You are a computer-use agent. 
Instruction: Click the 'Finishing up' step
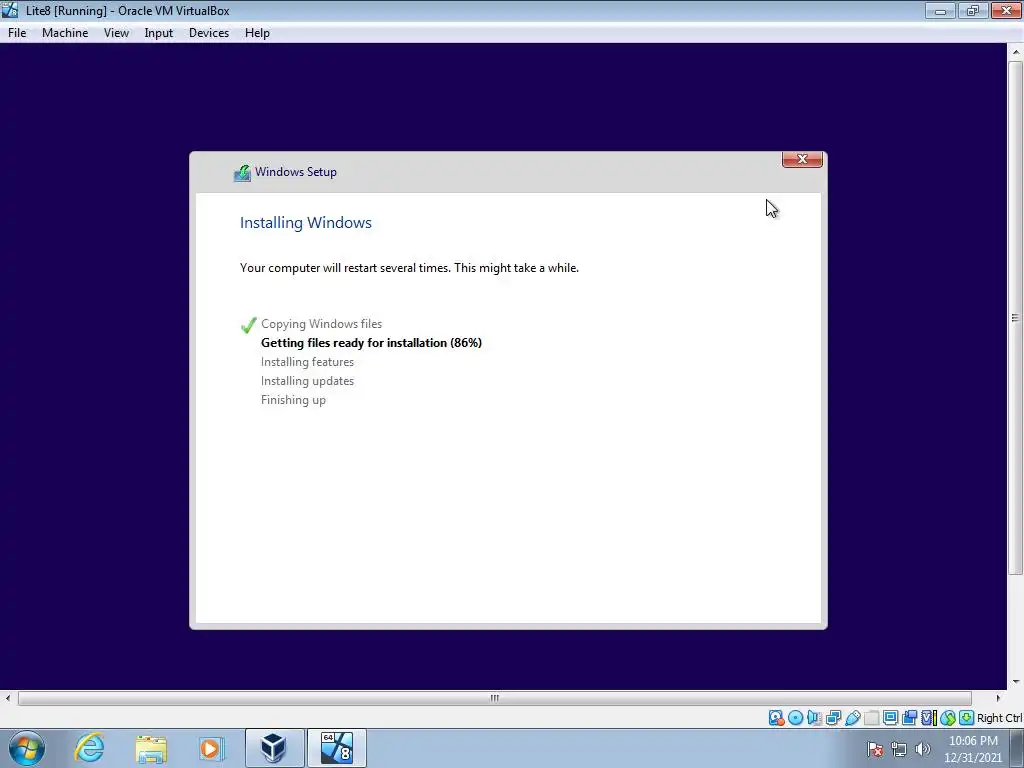pos(293,400)
